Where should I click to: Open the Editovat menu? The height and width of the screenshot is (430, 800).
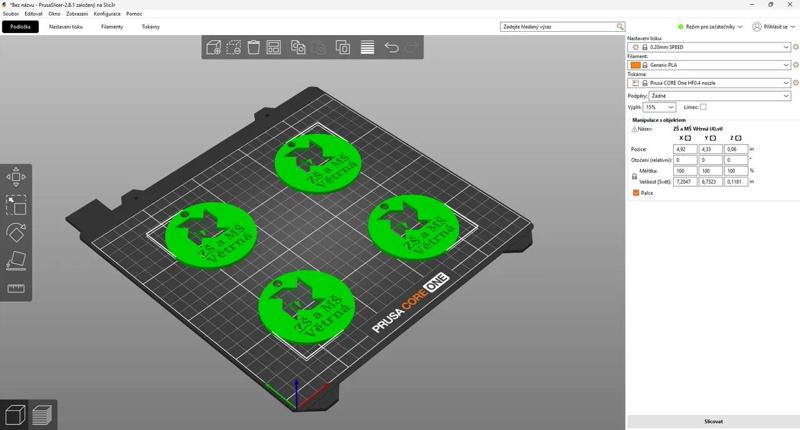[34, 14]
